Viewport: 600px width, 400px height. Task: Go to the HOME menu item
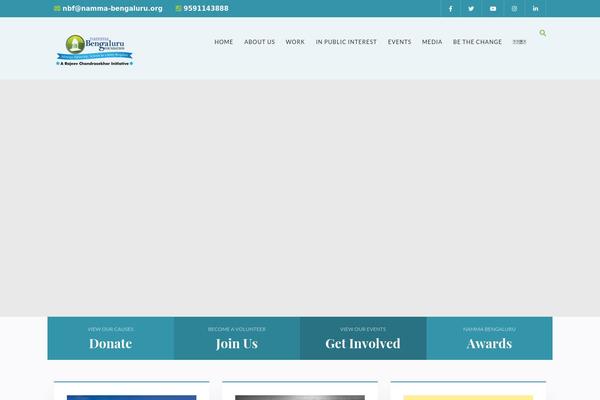[x=223, y=42]
